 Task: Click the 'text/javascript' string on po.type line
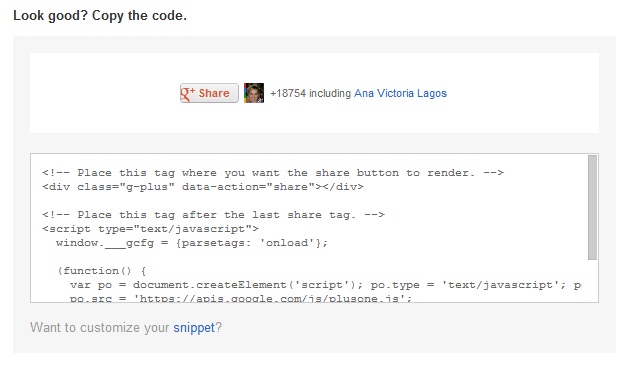500,285
